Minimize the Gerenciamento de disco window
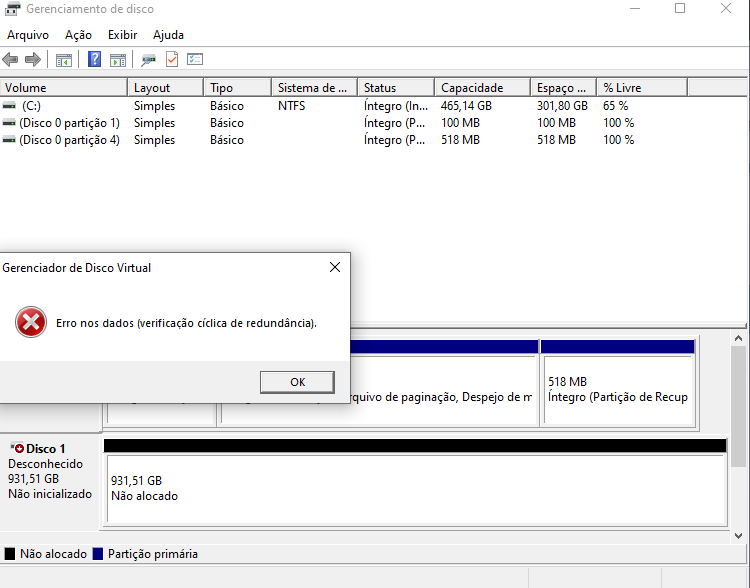 click(635, 9)
